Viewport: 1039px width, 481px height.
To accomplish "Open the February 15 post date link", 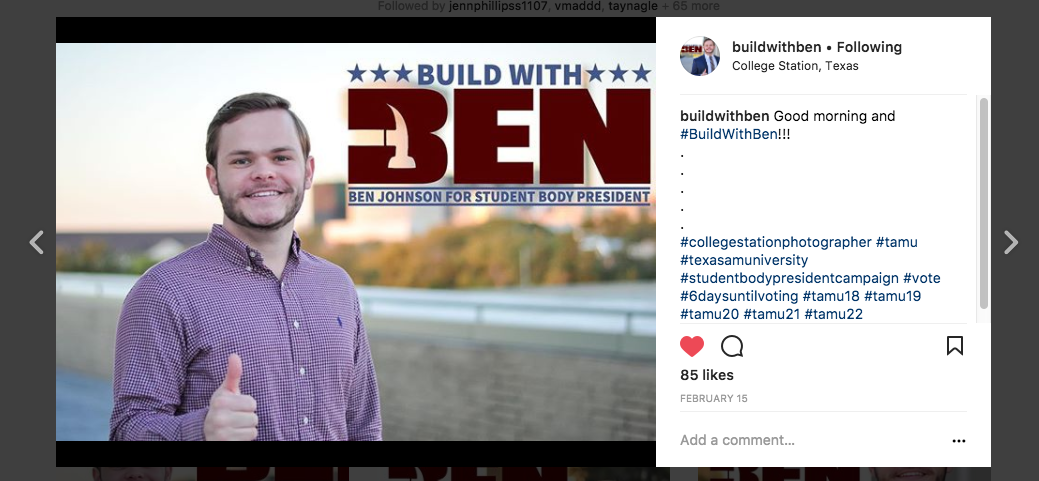I will coord(714,398).
